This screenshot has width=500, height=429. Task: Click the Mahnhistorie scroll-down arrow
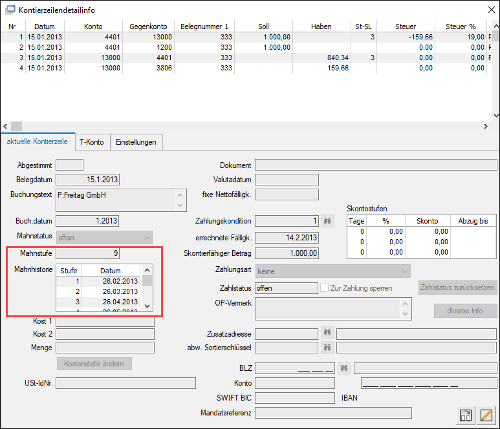pyautogui.click(x=147, y=306)
